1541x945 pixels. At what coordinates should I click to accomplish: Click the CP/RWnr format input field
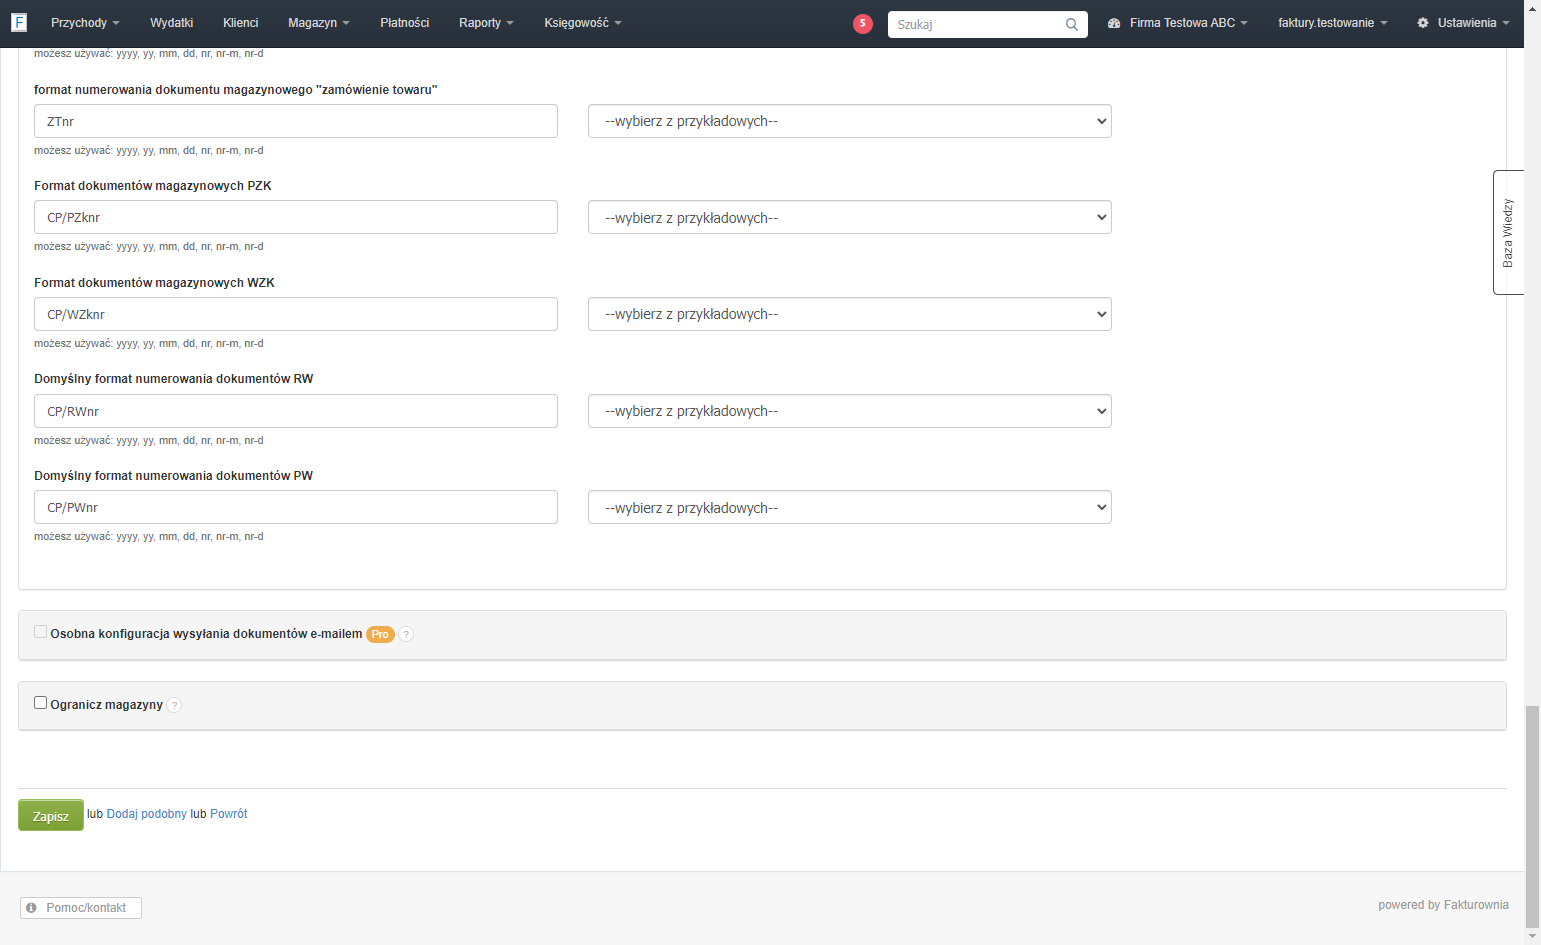pyautogui.click(x=296, y=411)
